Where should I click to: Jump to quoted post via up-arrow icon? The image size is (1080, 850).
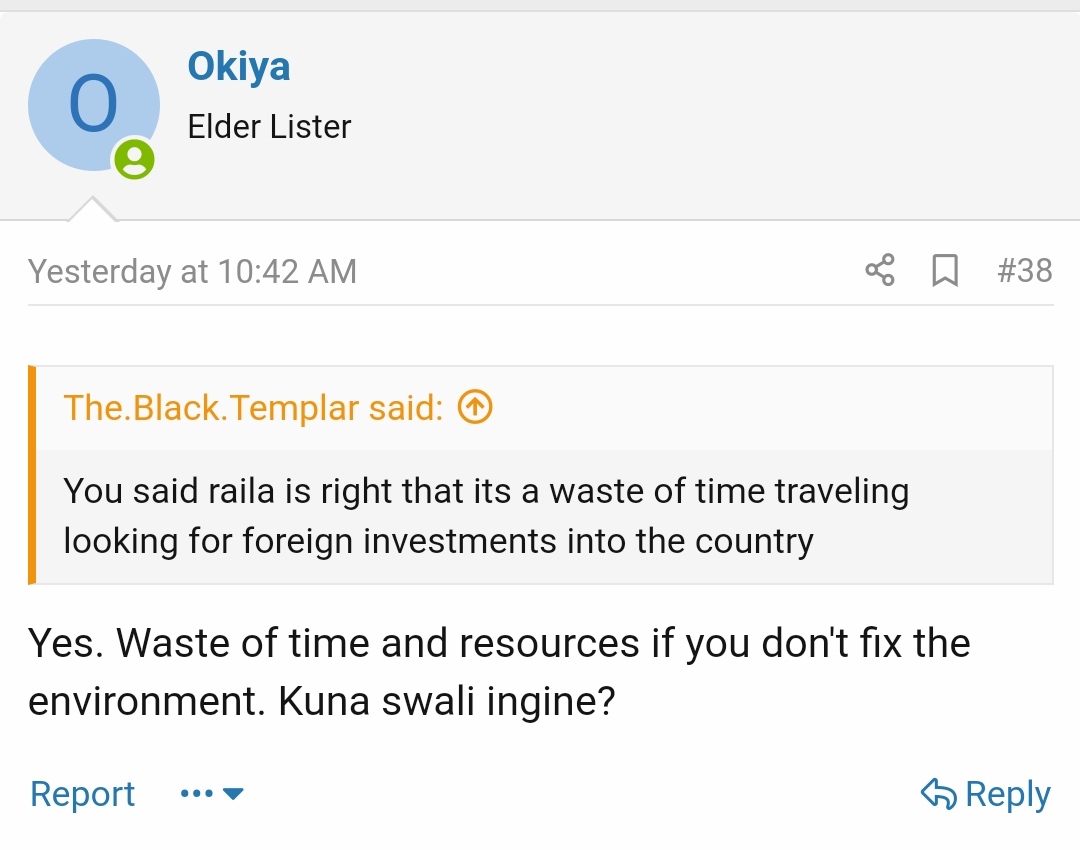475,408
